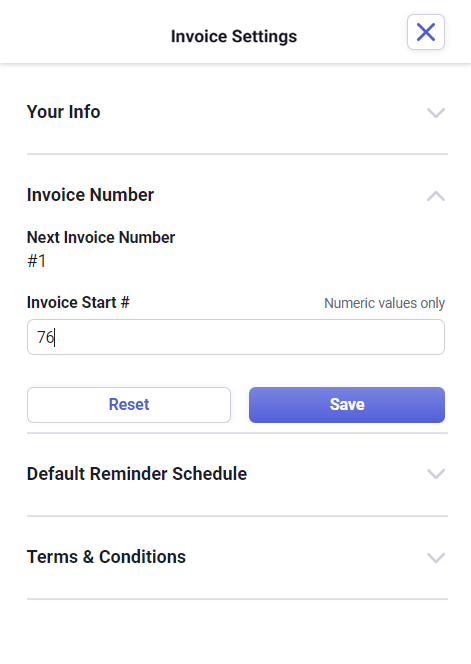This screenshot has height=664, width=471.
Task: Open Default Reminder Schedule section heading
Action: tap(137, 473)
